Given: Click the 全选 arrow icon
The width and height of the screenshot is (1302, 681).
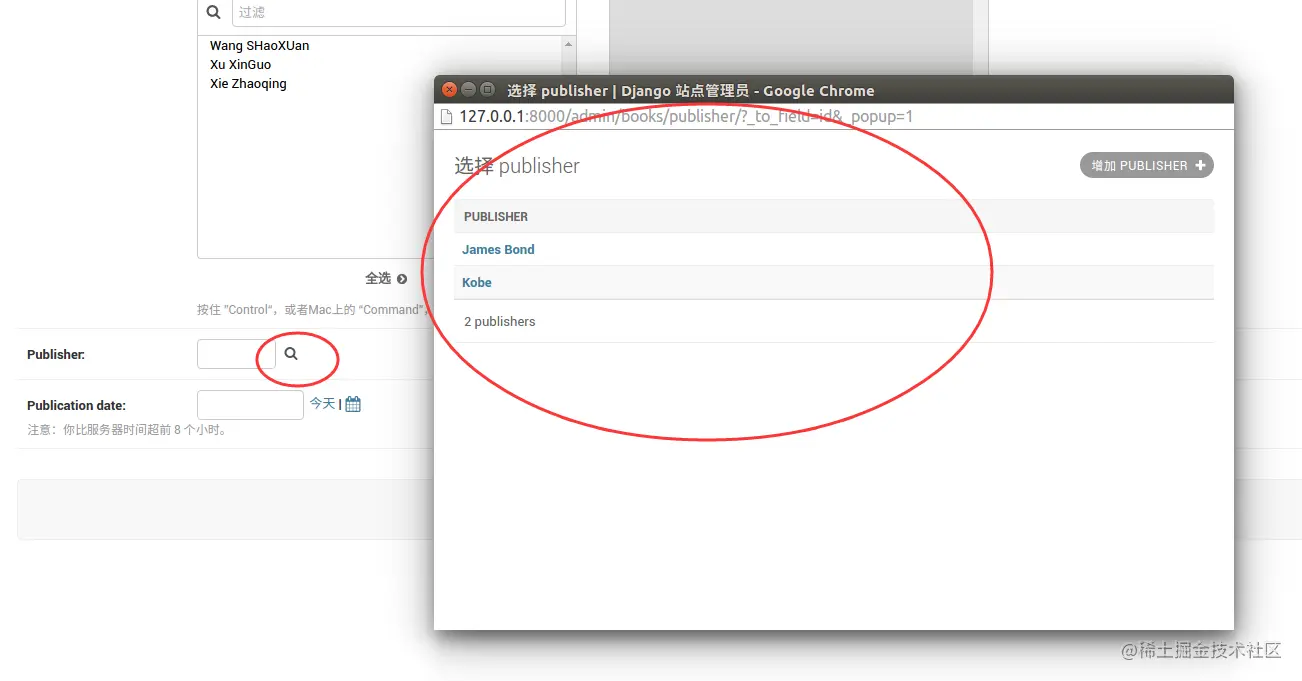Looking at the screenshot, I should coord(402,279).
